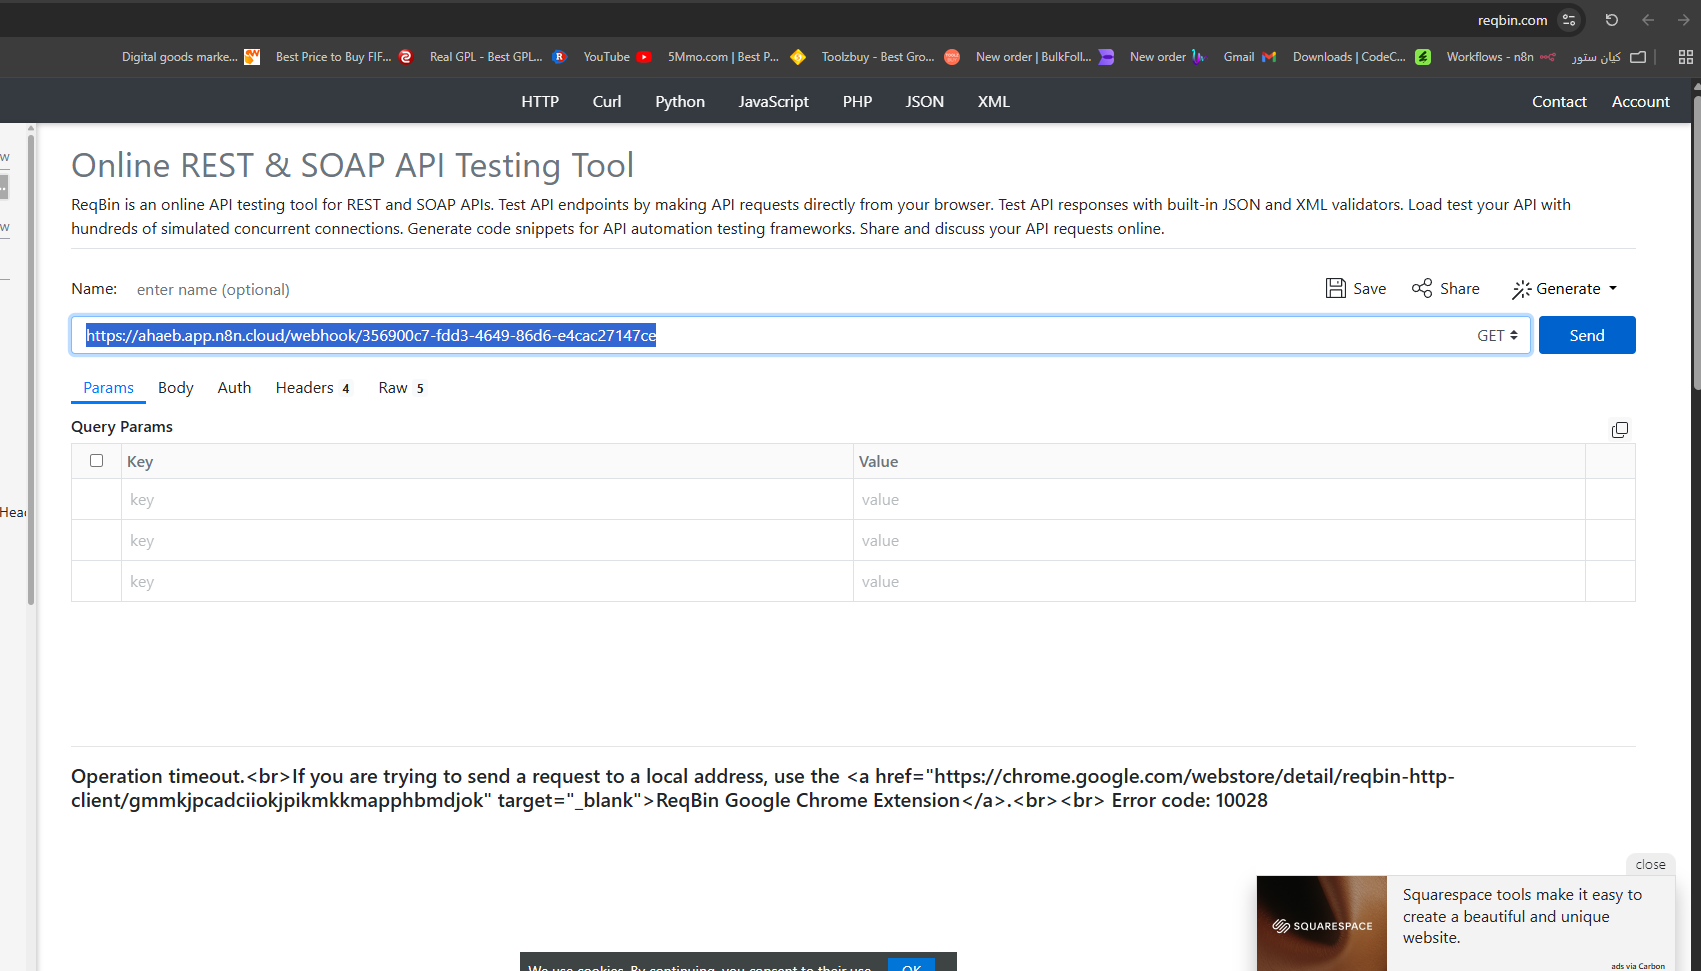Toggle the Query Params select-all checkbox
Screen dimensions: 1701x971
(97, 461)
